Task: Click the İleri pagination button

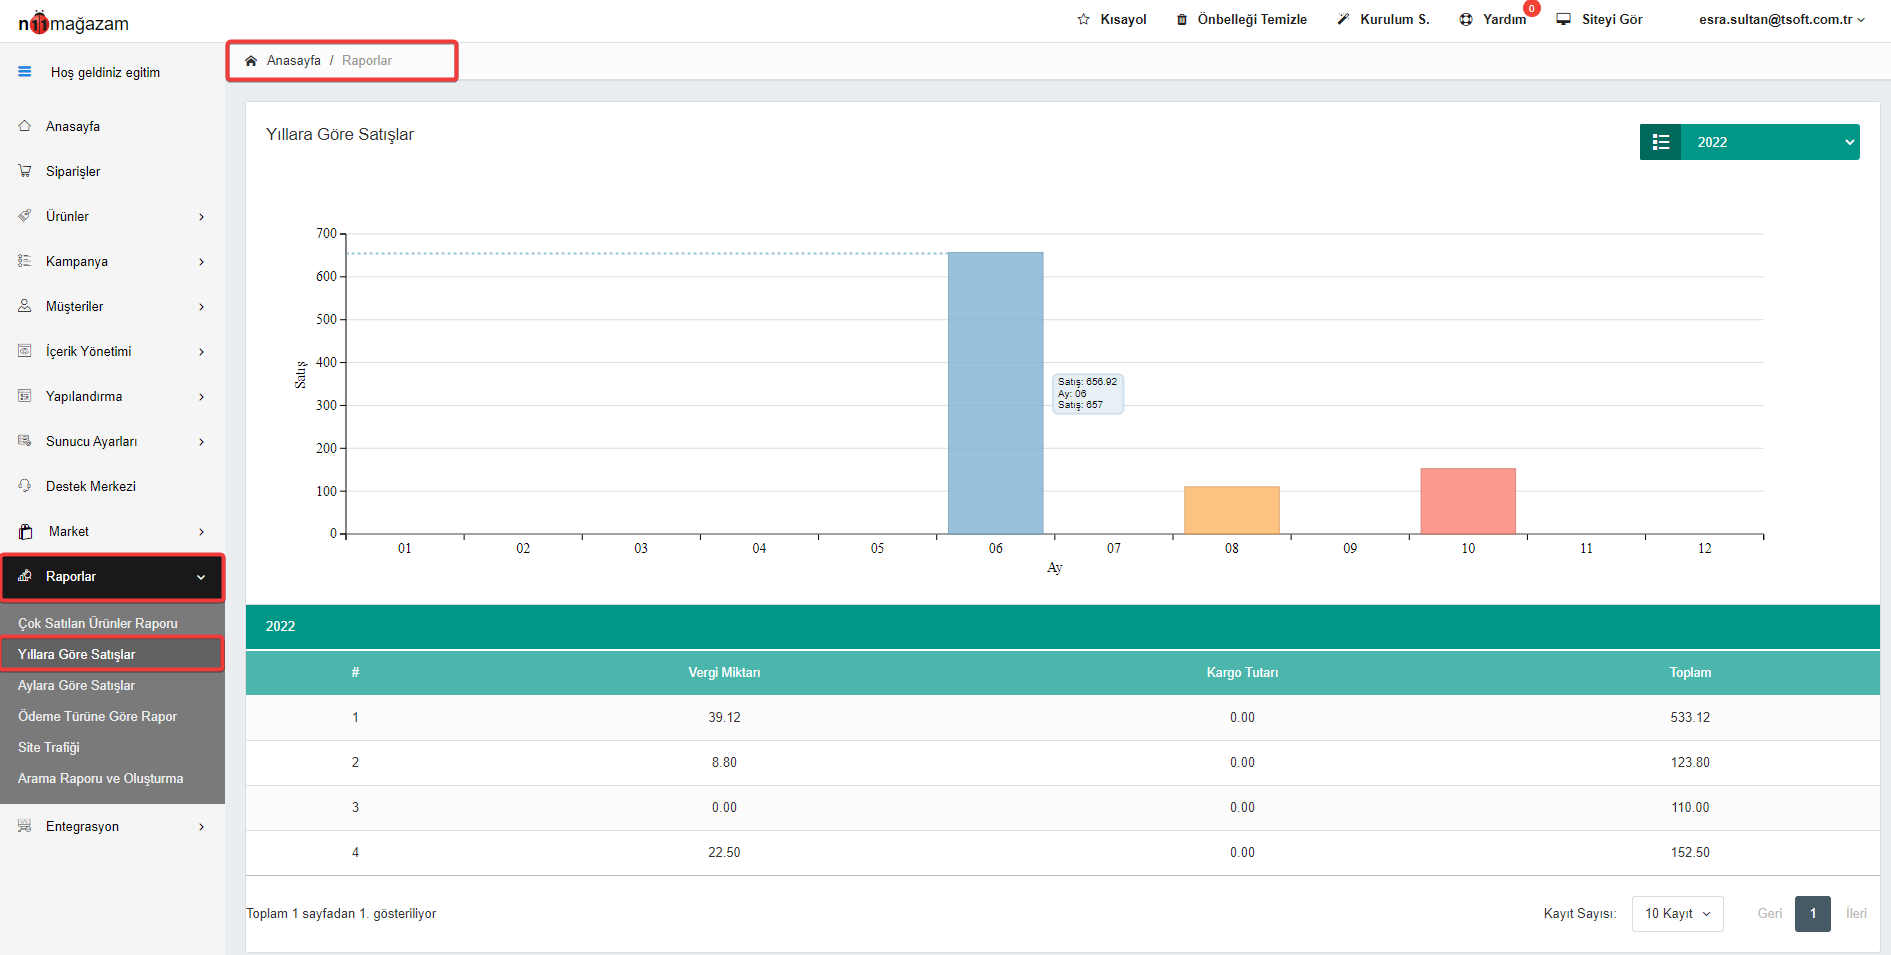Action: coord(1856,914)
